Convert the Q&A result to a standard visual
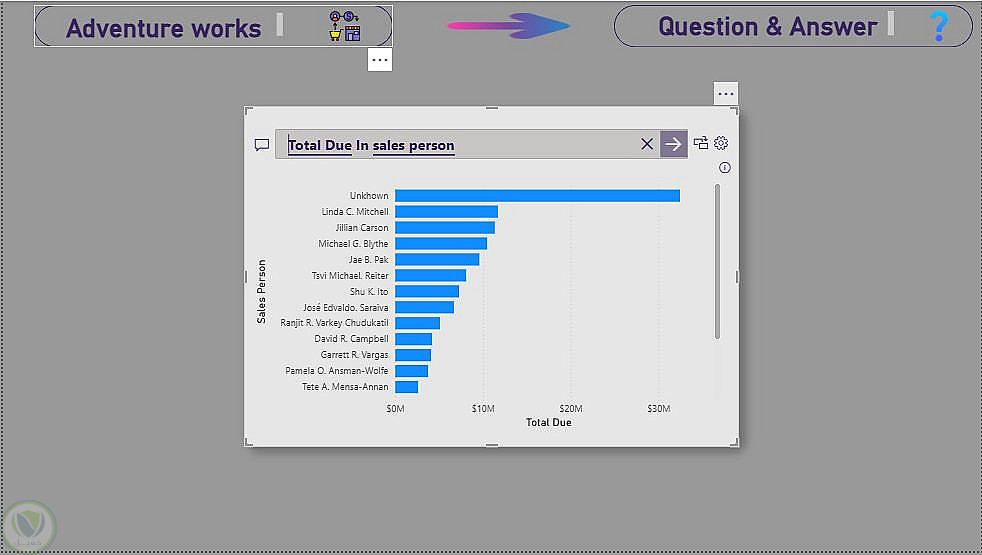Image resolution: width=982 pixels, height=555 pixels. (x=701, y=143)
